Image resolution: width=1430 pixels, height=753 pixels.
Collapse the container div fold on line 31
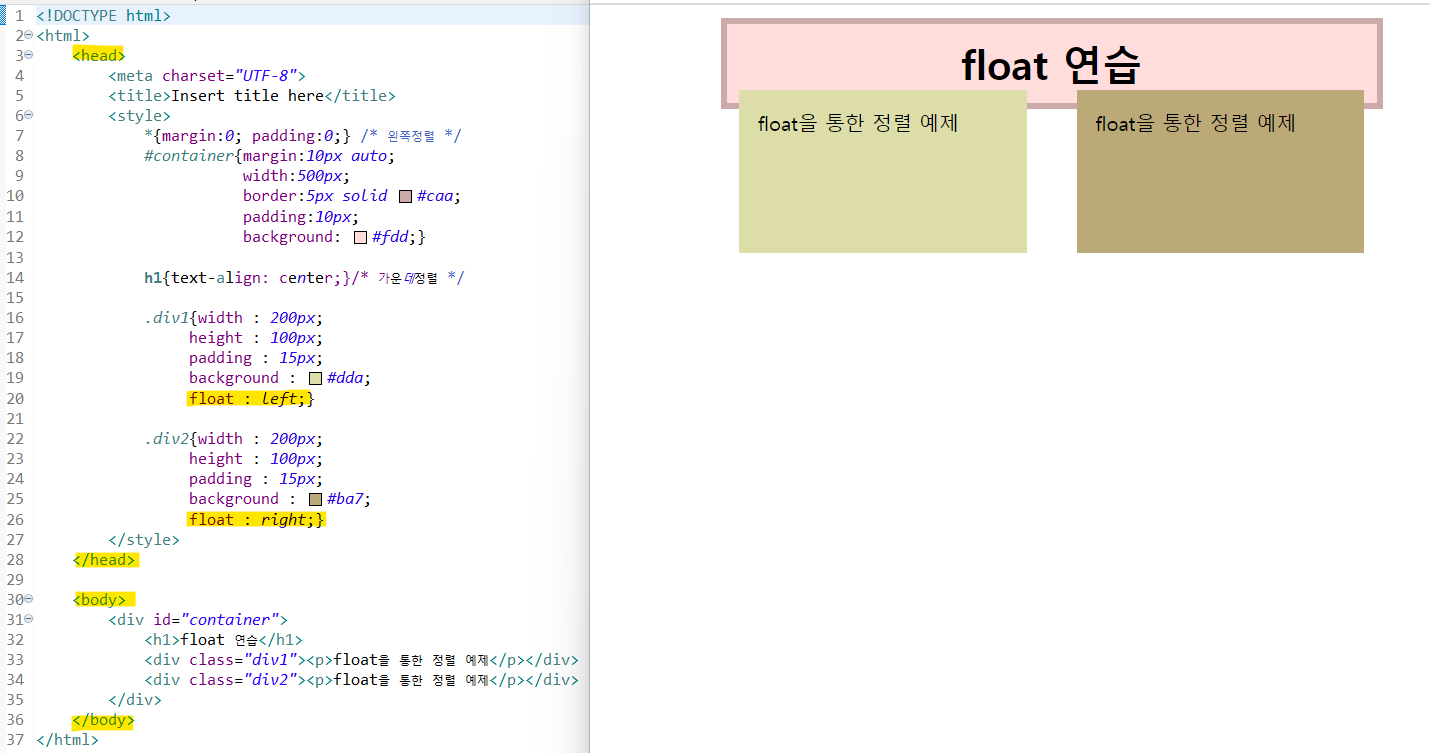tap(29, 618)
